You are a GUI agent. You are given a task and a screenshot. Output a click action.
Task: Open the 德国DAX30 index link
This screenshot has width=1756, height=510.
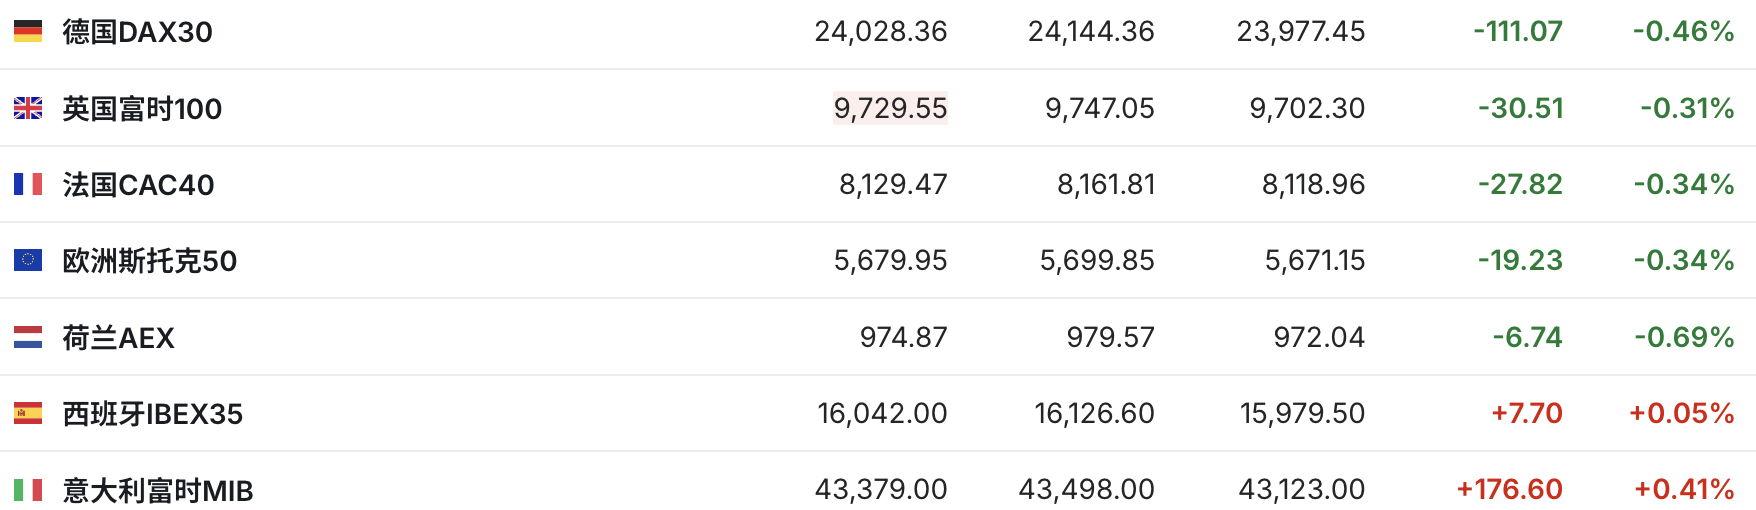[137, 32]
